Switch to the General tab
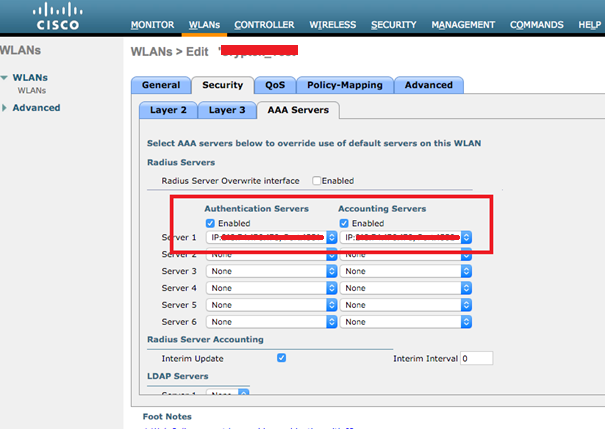The image size is (605, 429). tap(160, 86)
